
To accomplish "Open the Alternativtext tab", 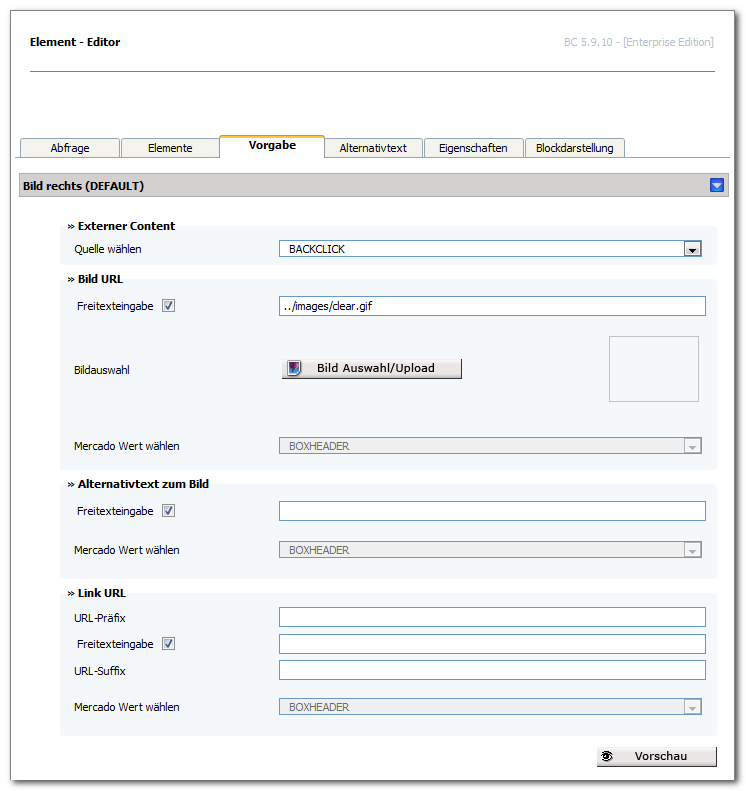I will pos(373,148).
